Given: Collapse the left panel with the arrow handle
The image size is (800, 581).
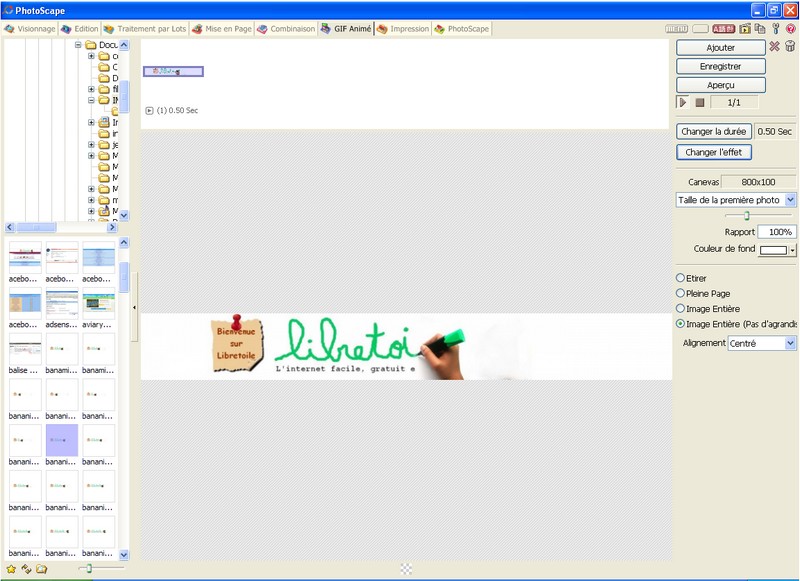Looking at the screenshot, I should (x=134, y=307).
